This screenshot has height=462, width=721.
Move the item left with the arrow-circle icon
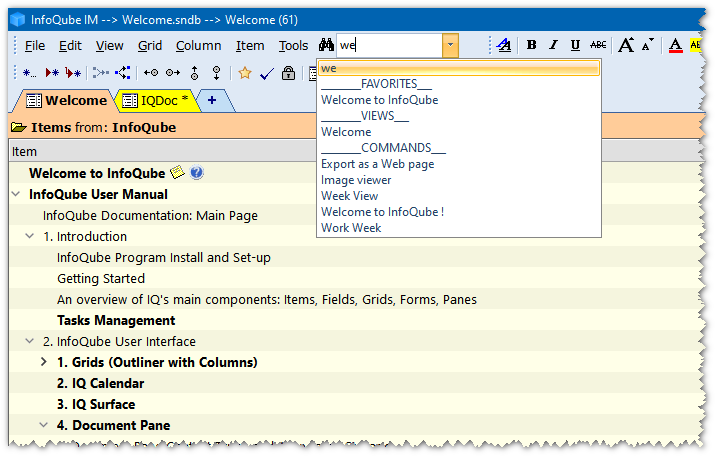[151, 73]
